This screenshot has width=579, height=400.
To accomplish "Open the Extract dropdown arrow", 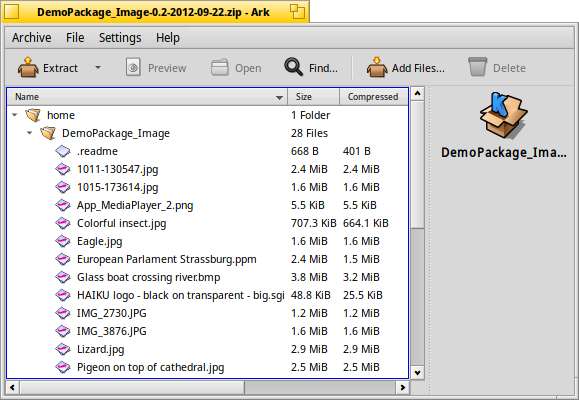I will click(98, 68).
